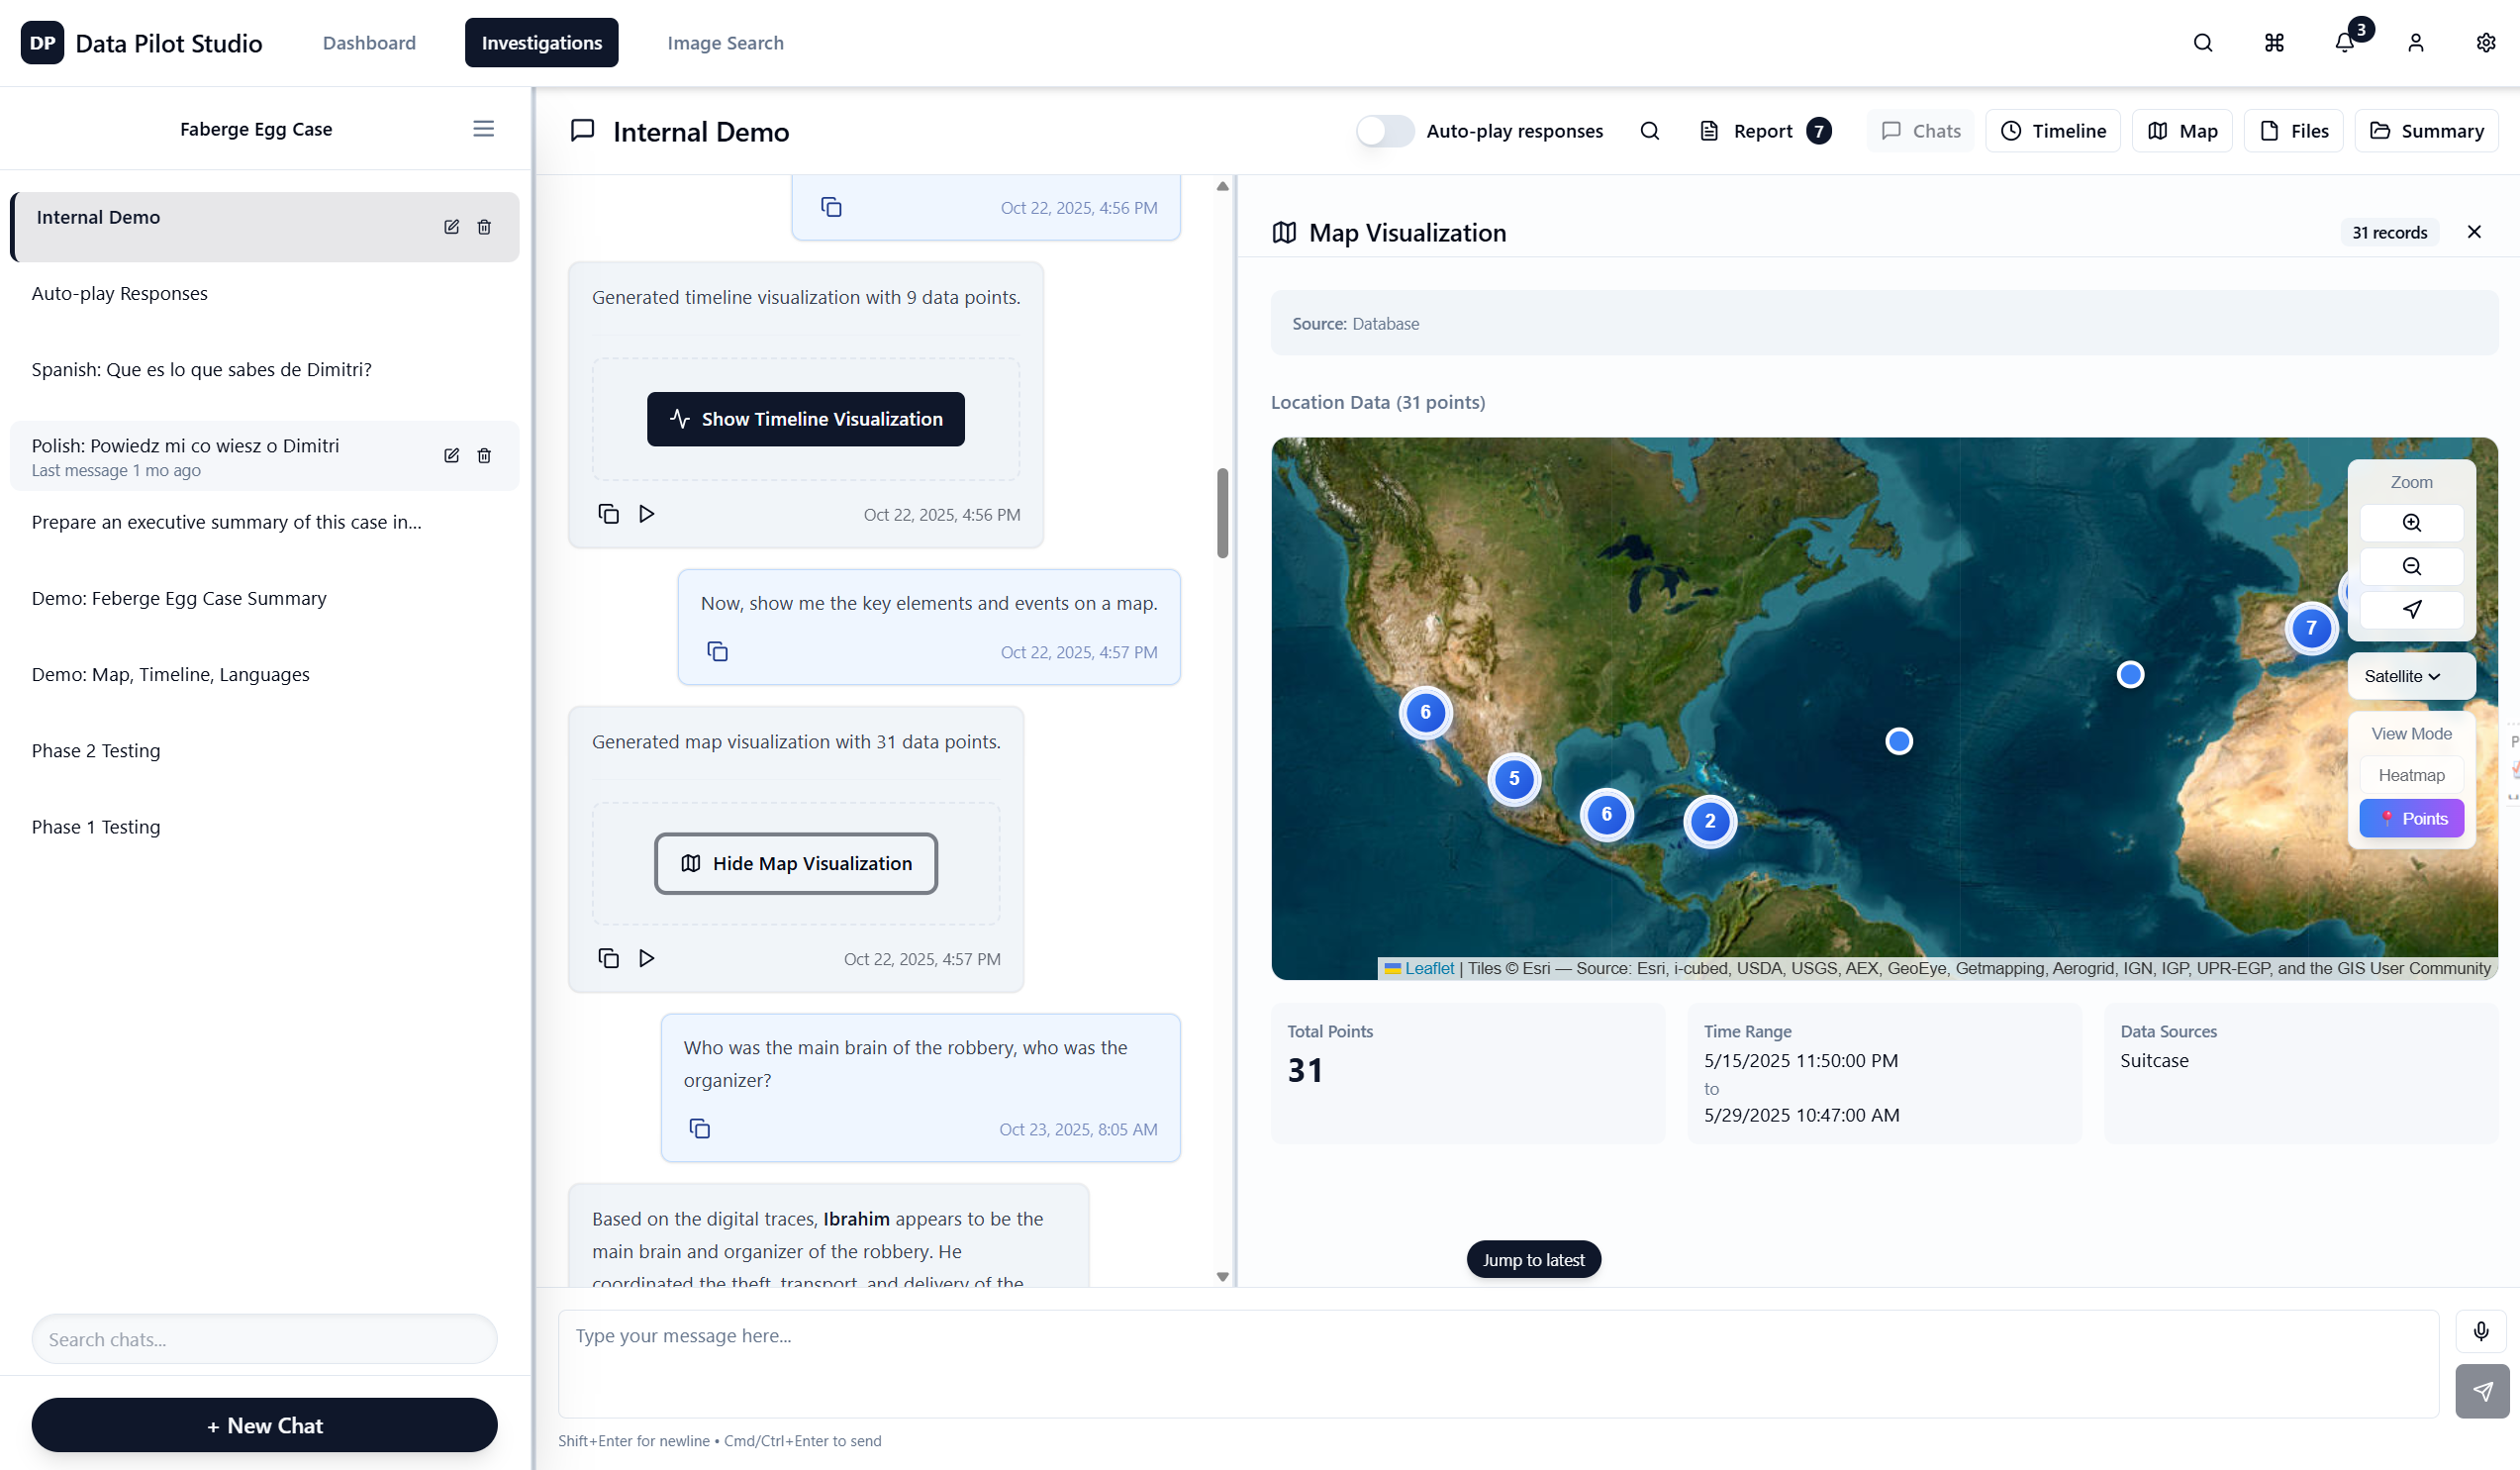
Task: Click the cluster marker labeled 7
Action: pyautogui.click(x=2311, y=628)
